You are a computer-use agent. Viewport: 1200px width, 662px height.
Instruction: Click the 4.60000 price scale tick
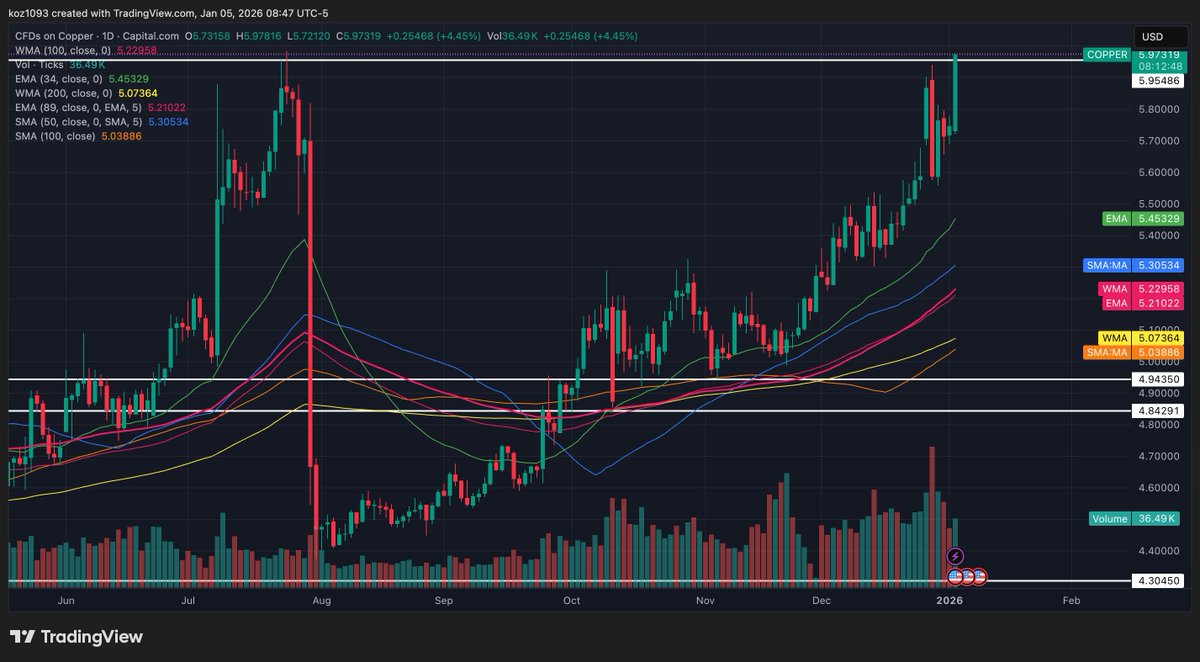point(1159,488)
